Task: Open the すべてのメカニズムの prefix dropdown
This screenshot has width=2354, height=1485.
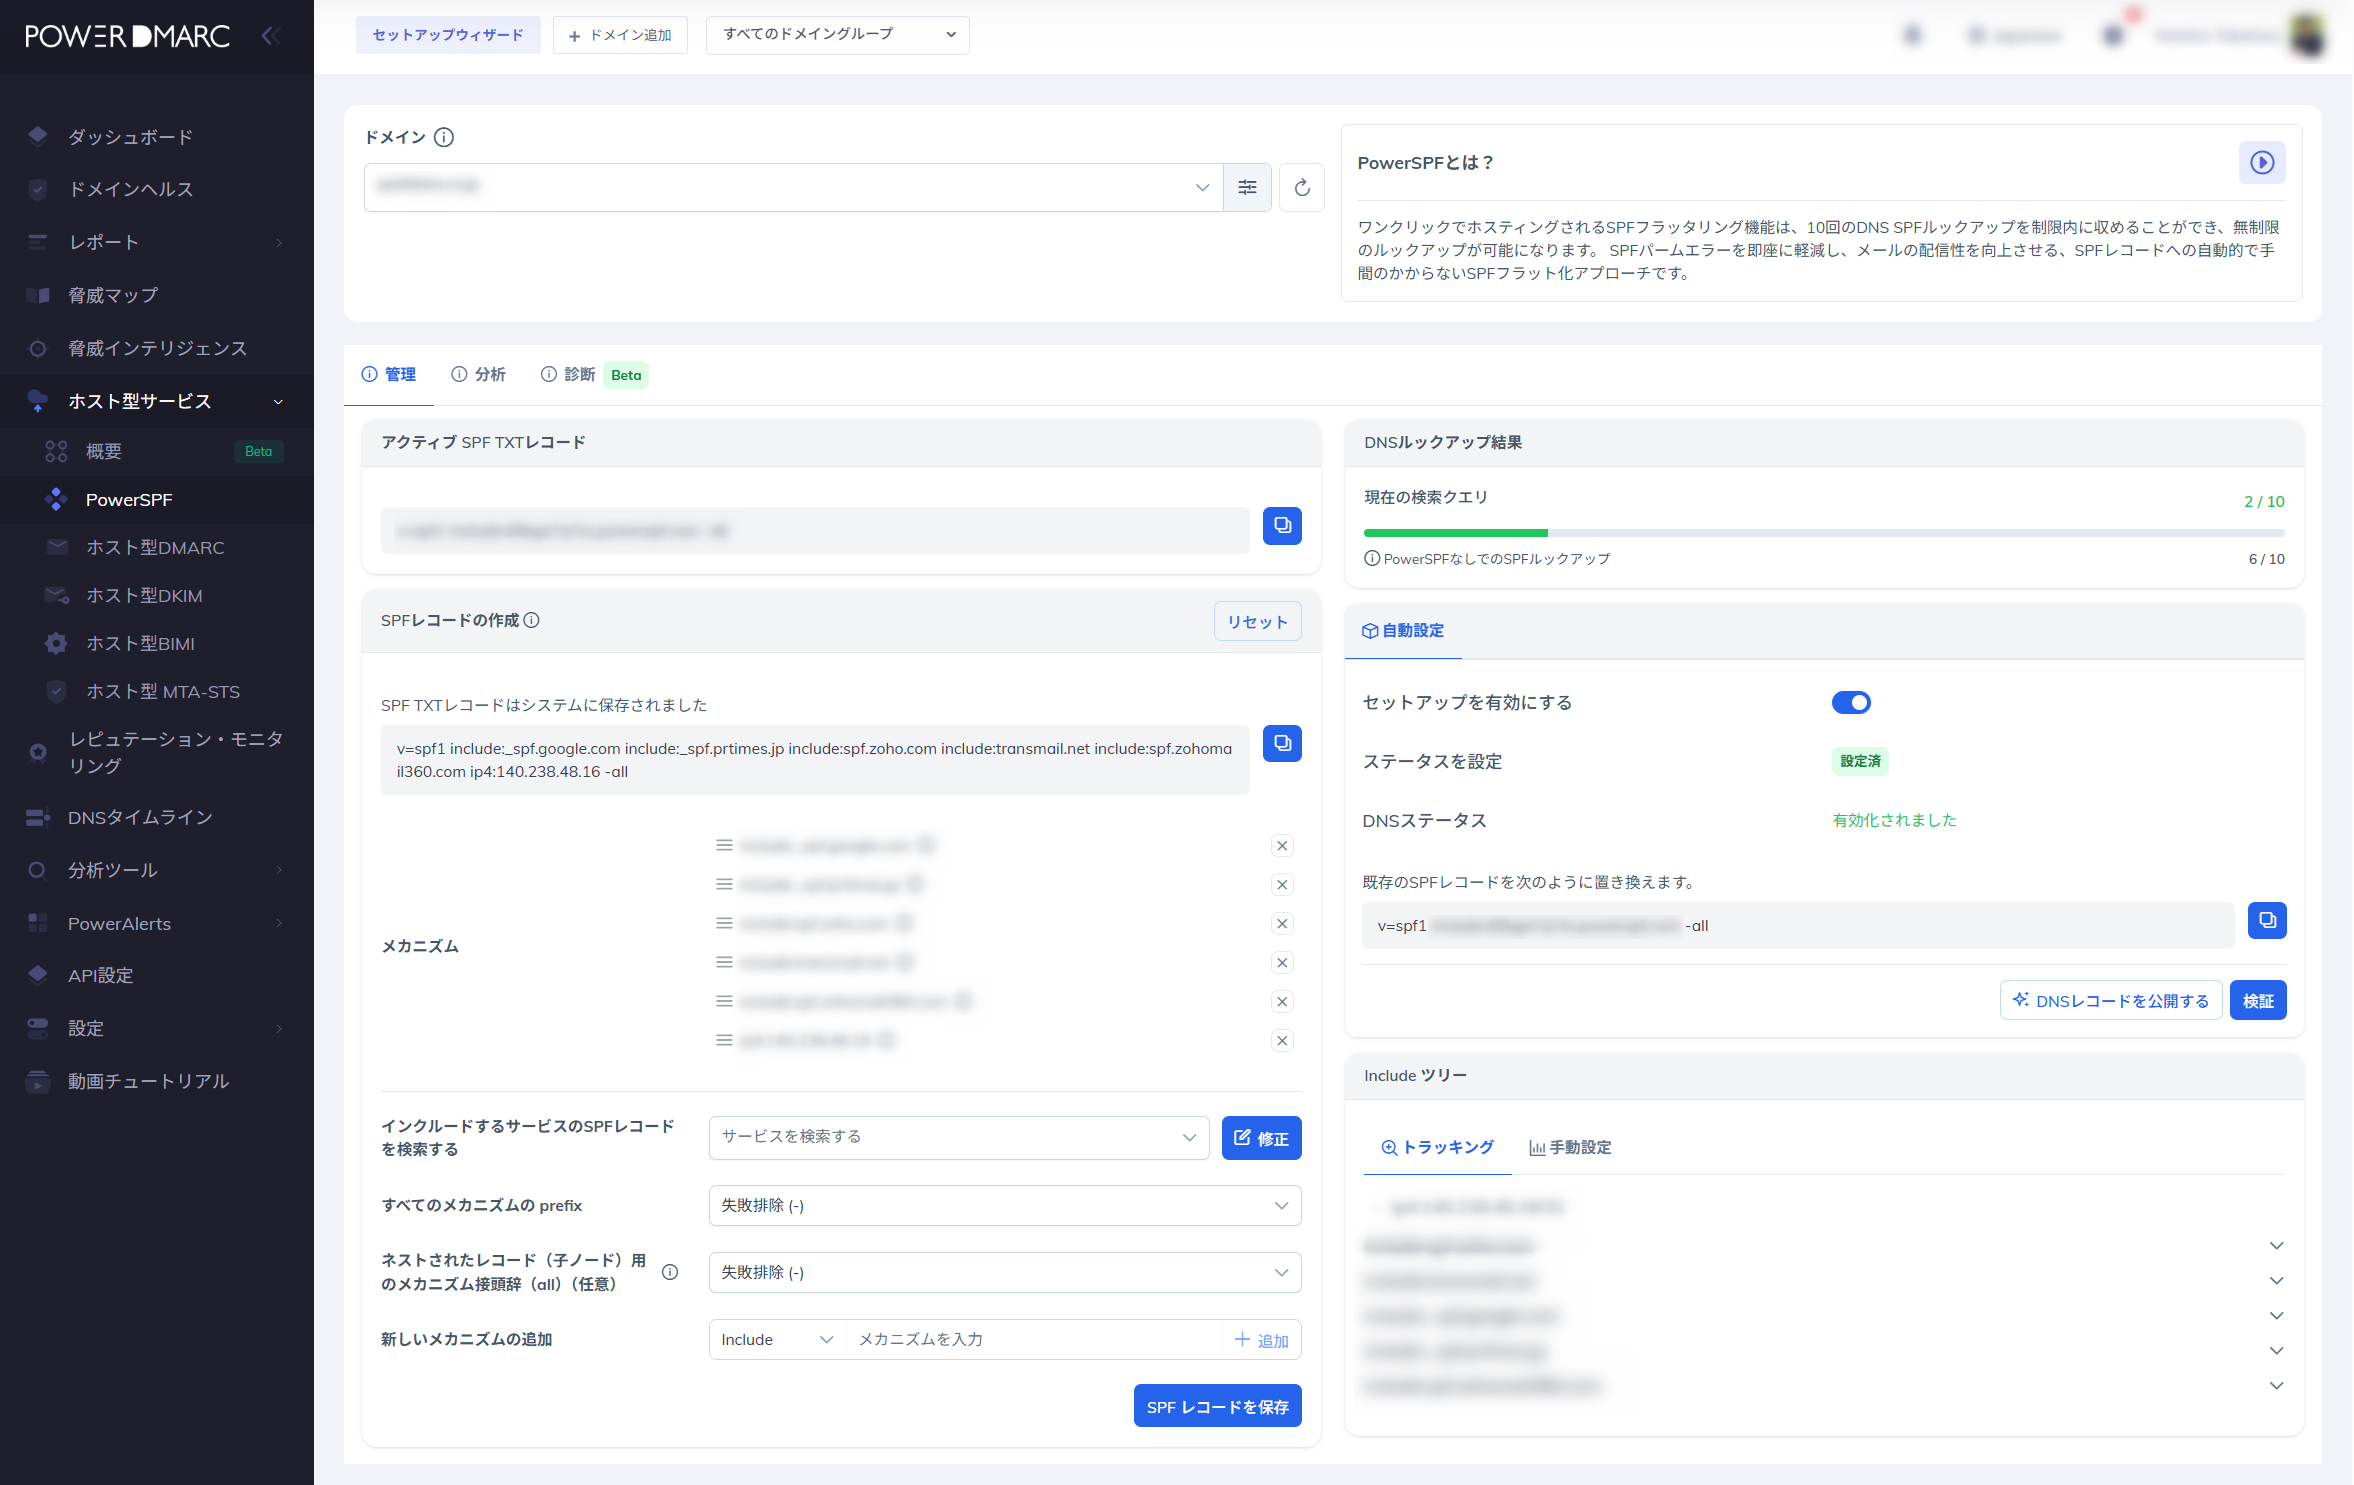Action: click(x=1004, y=1206)
